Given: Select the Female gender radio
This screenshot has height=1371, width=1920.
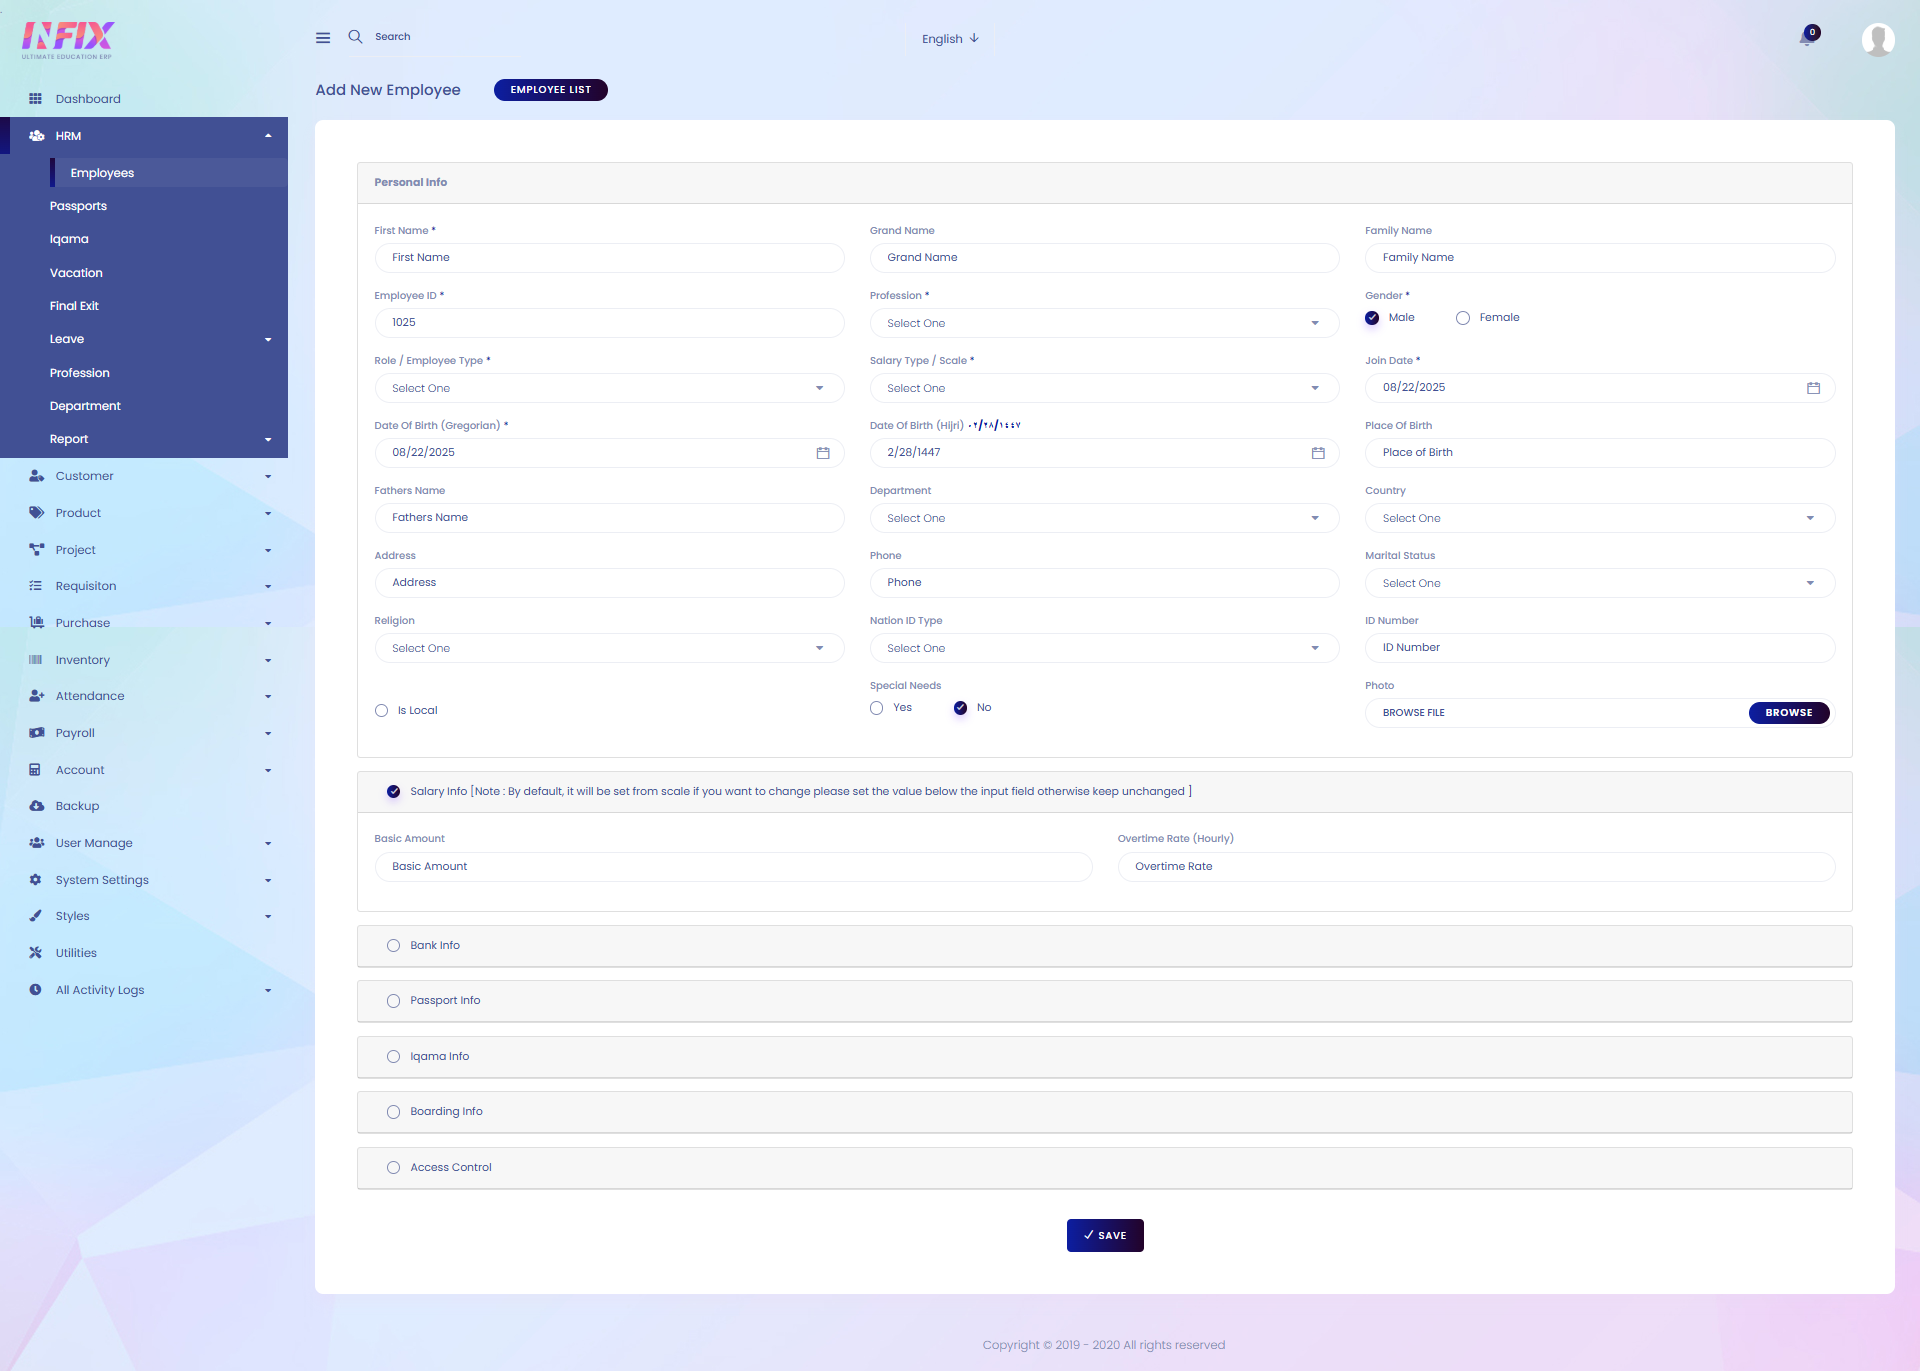Looking at the screenshot, I should pyautogui.click(x=1463, y=318).
